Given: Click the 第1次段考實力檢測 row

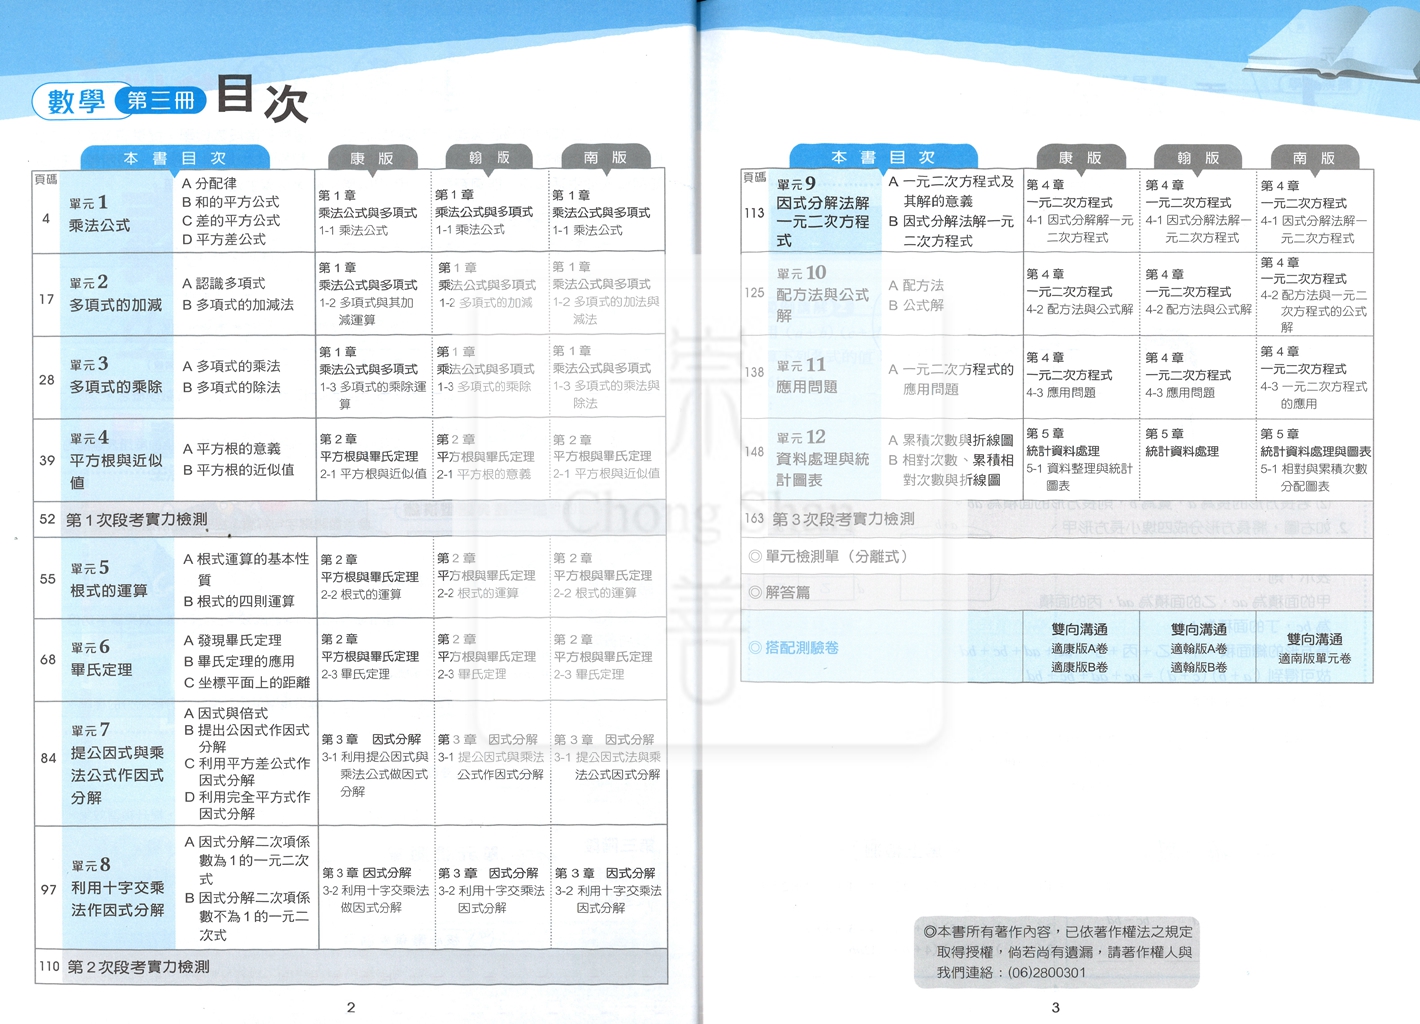Looking at the screenshot, I should [351, 519].
